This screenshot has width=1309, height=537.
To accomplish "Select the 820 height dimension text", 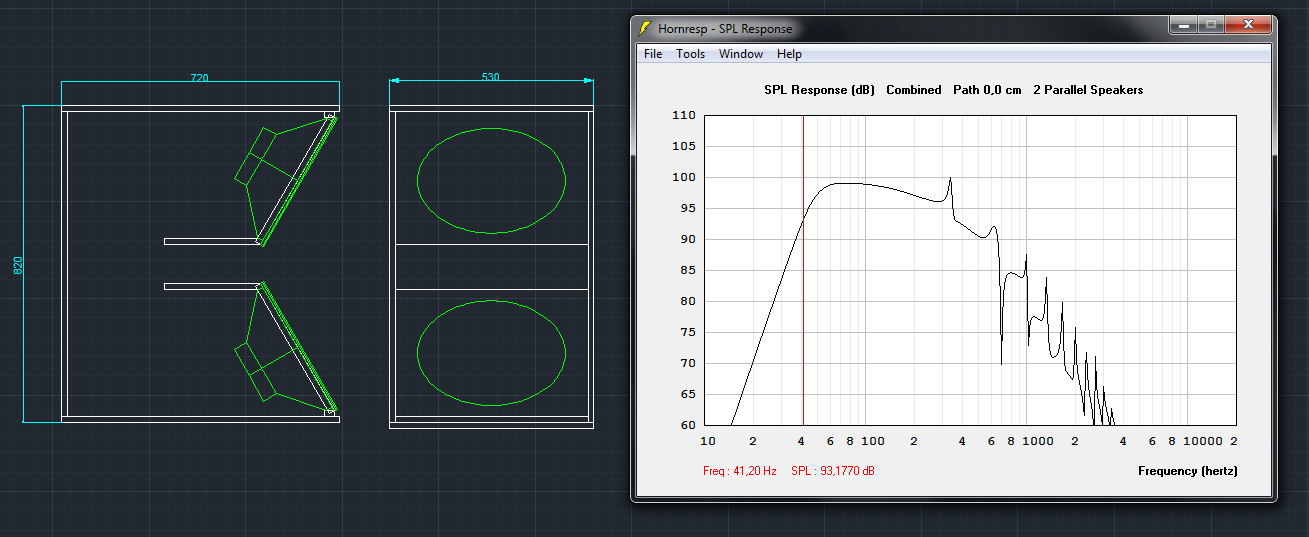I will (x=18, y=266).
